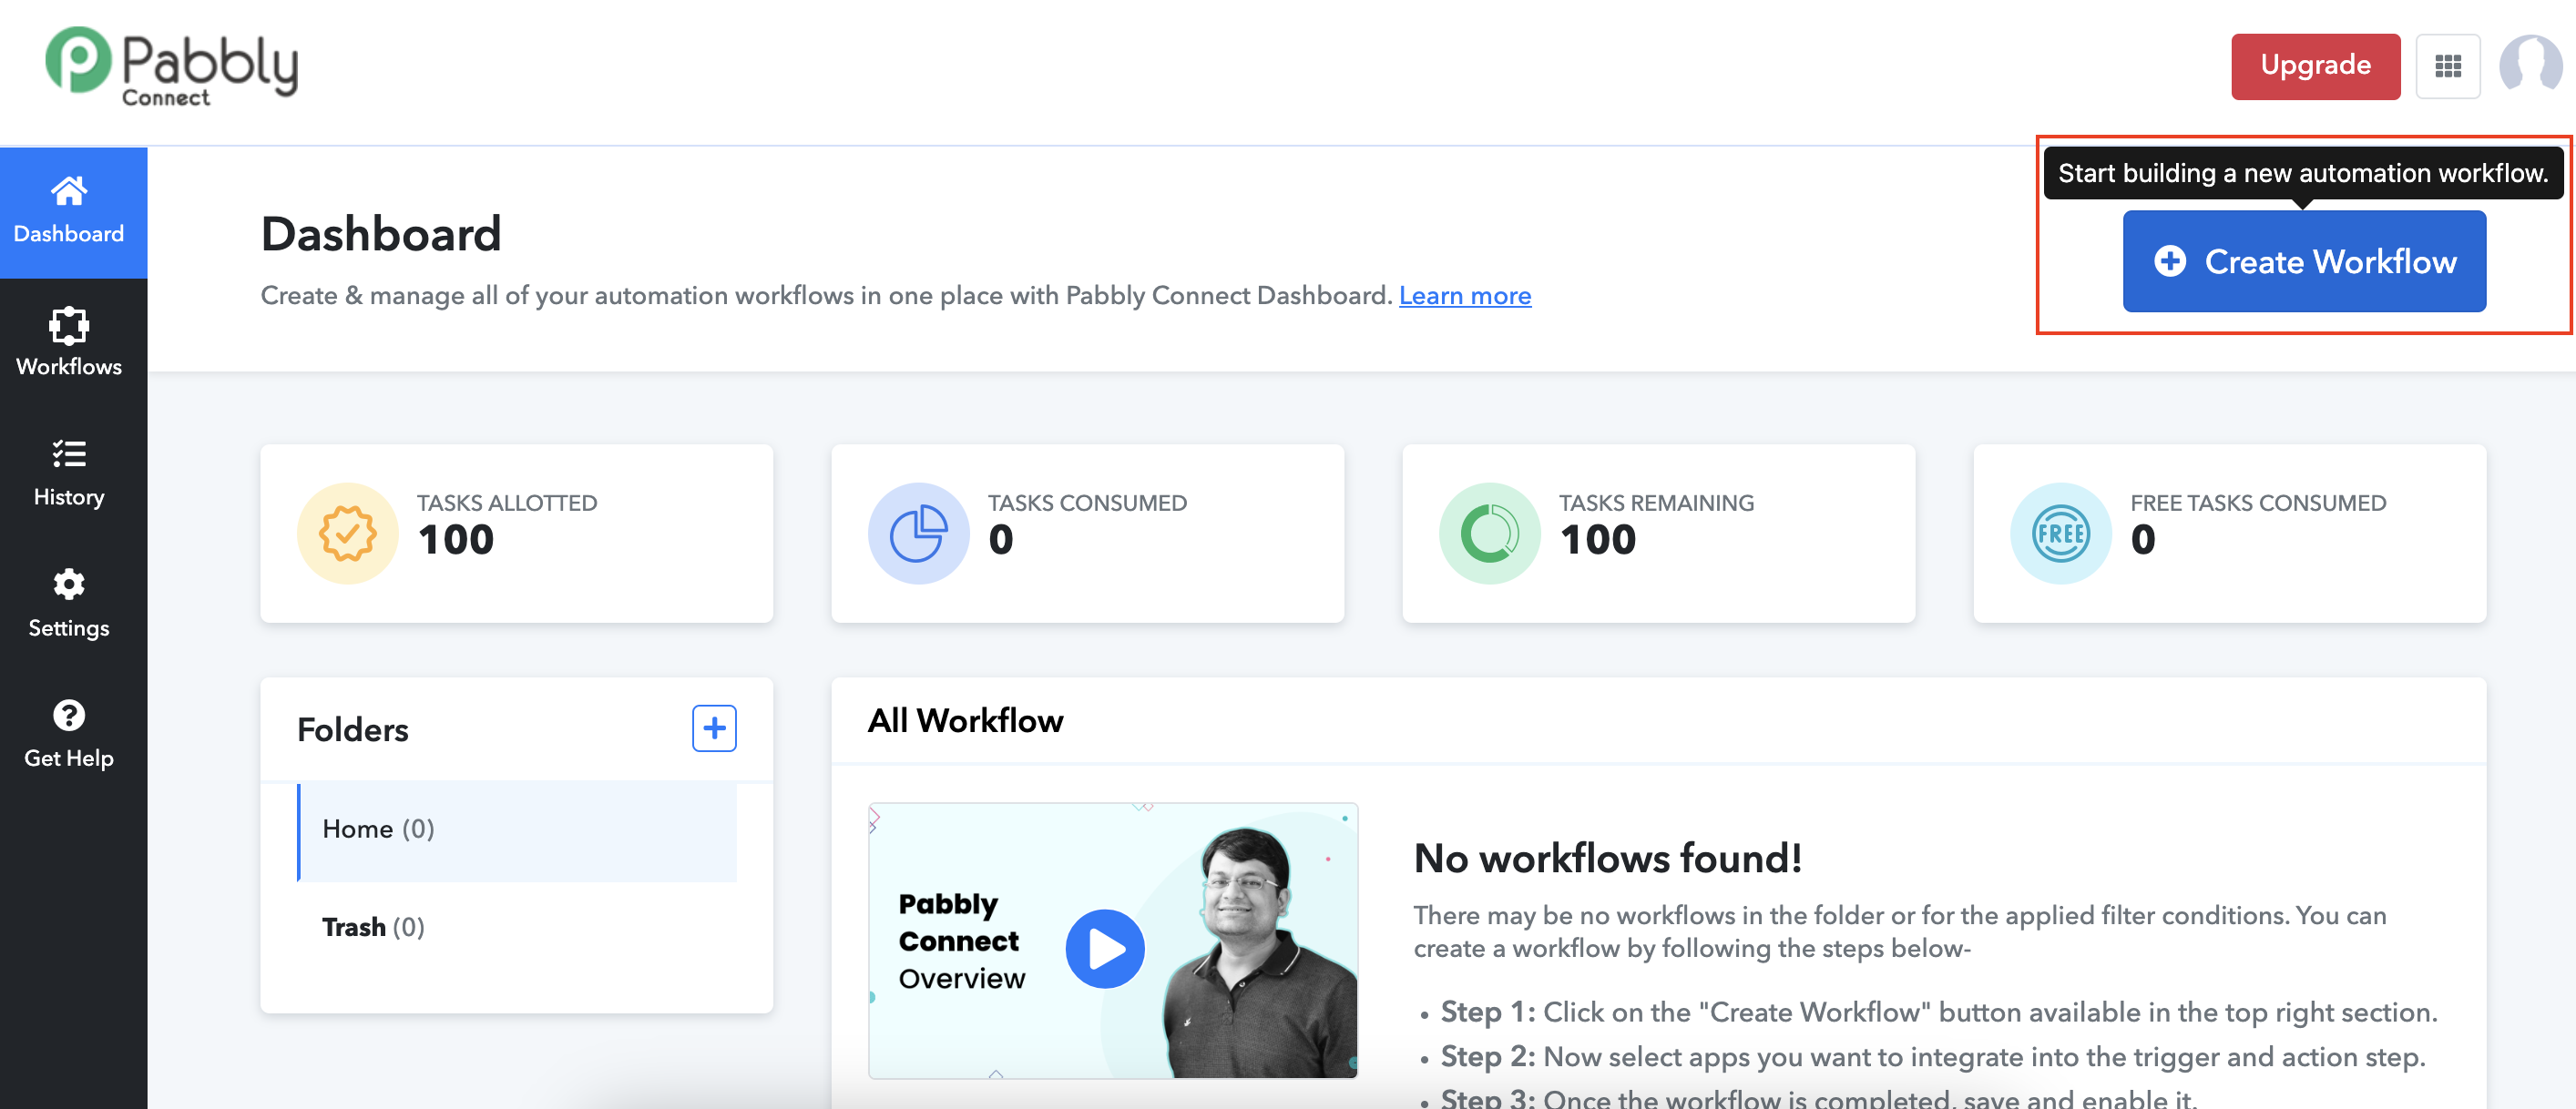Open History from sidebar
Viewport: 2576px width, 1109px height.
[69, 473]
